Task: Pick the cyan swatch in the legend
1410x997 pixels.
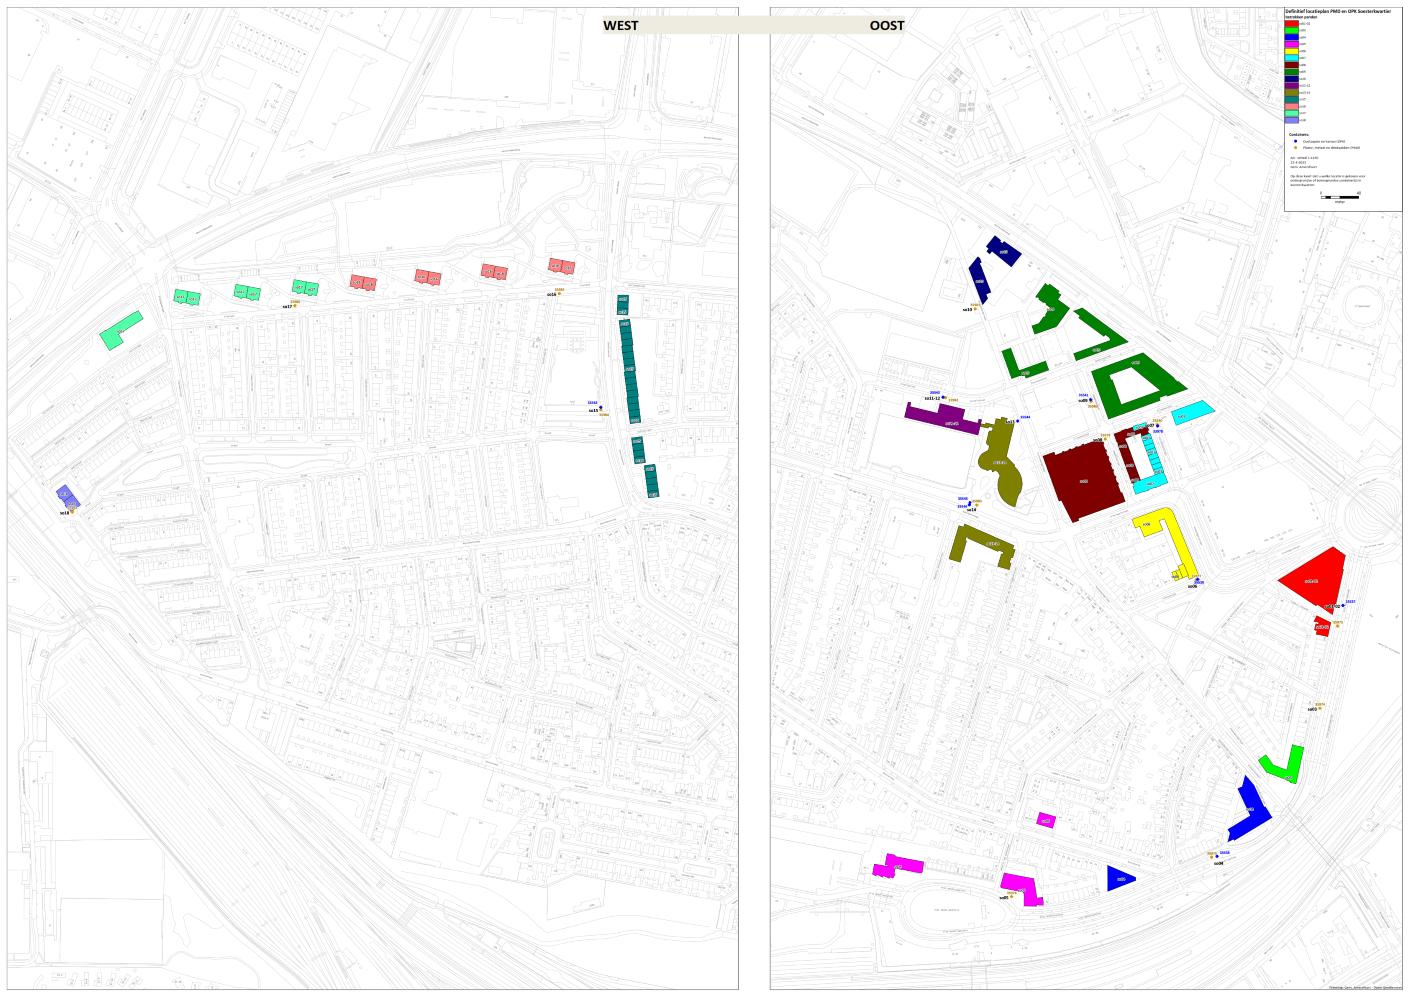Action: pyautogui.click(x=1291, y=58)
